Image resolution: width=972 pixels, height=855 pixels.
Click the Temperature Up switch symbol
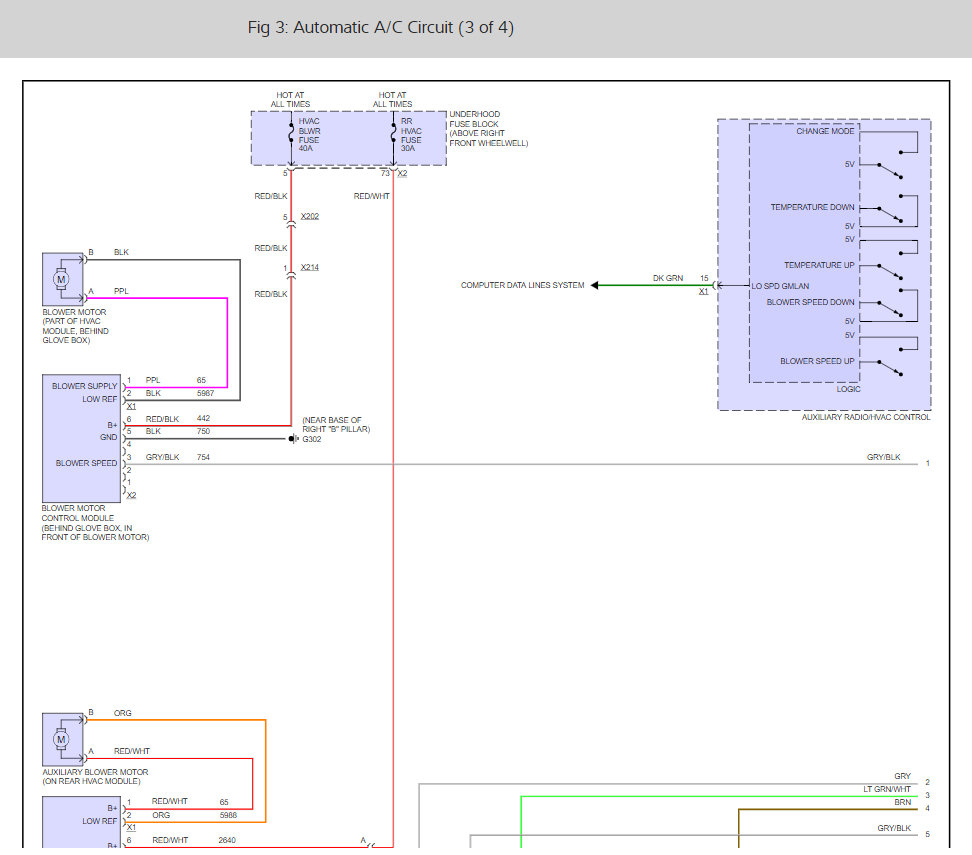point(889,260)
